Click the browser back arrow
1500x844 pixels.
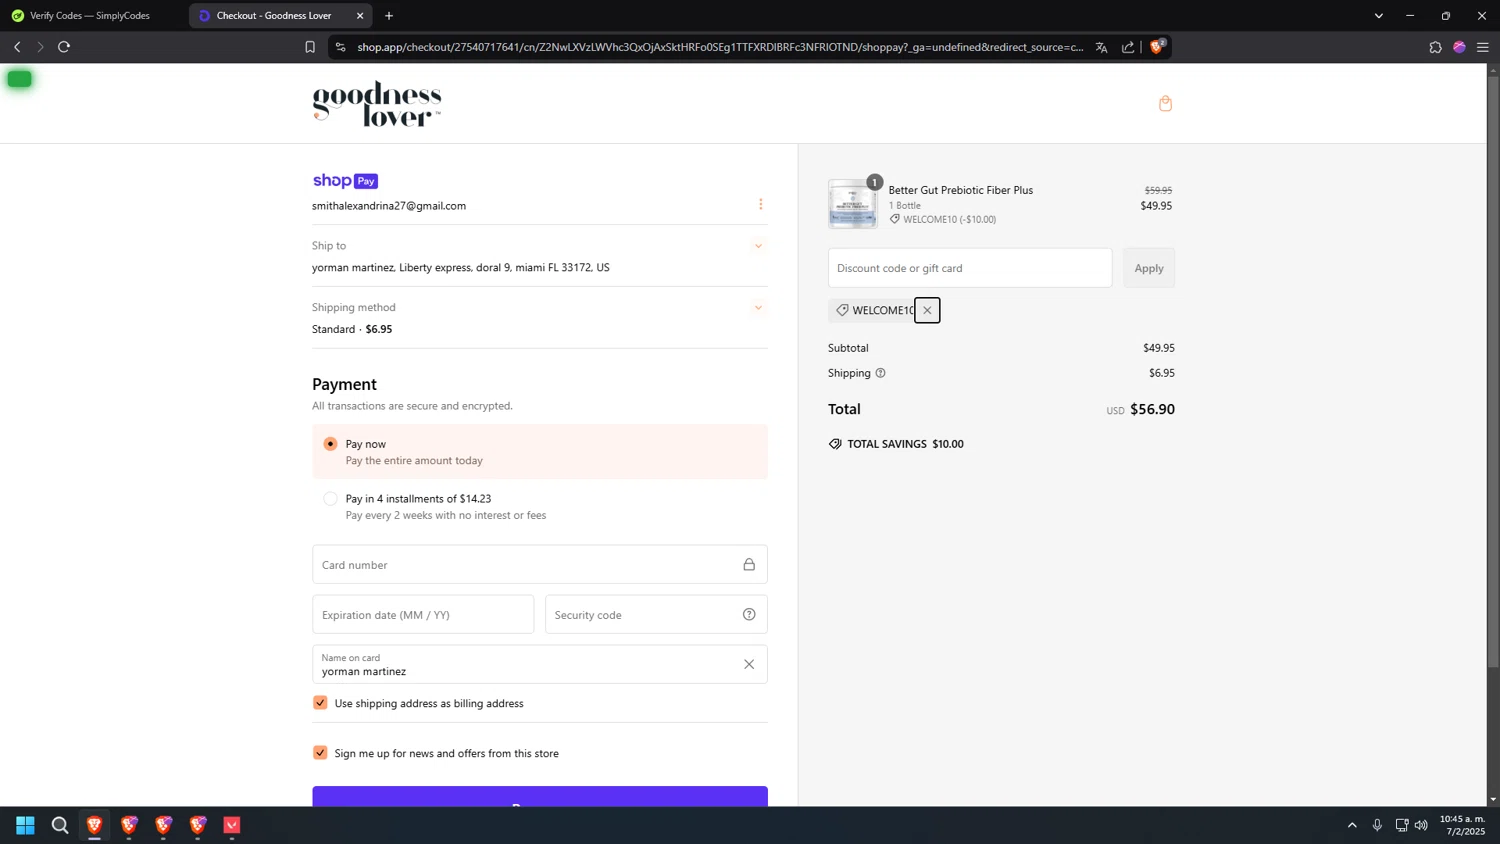coord(17,47)
